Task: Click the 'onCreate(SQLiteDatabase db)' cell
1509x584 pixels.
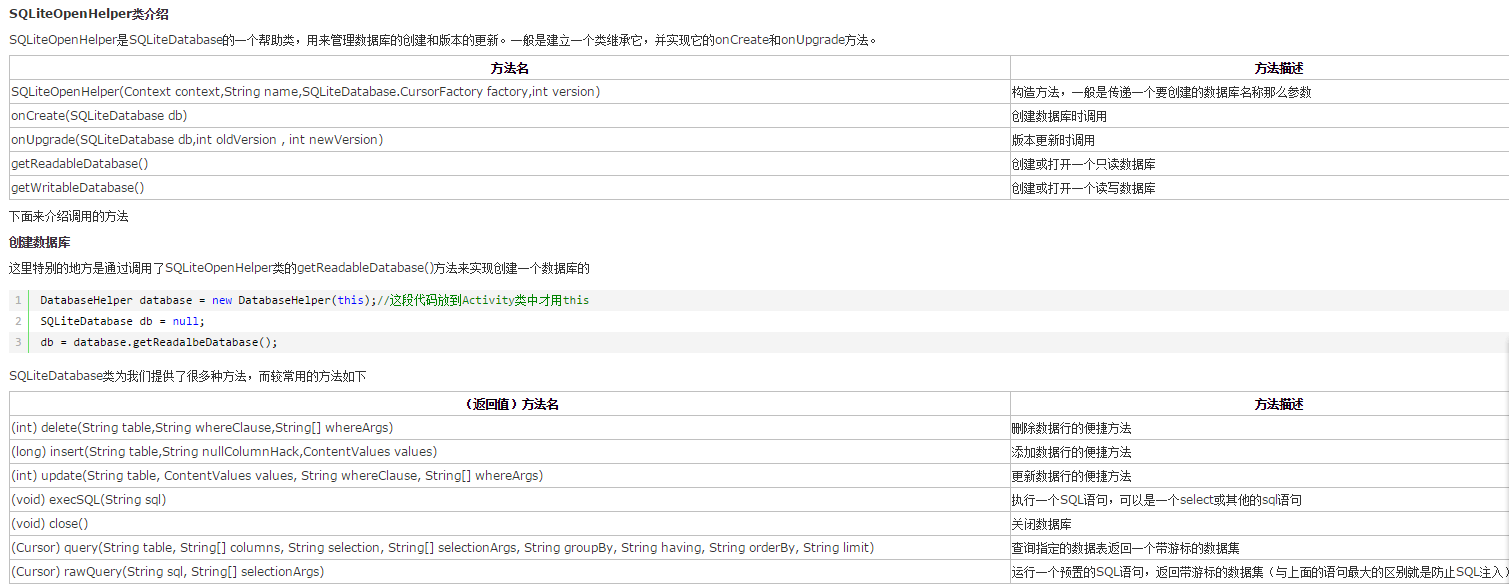Action: click(x=510, y=116)
